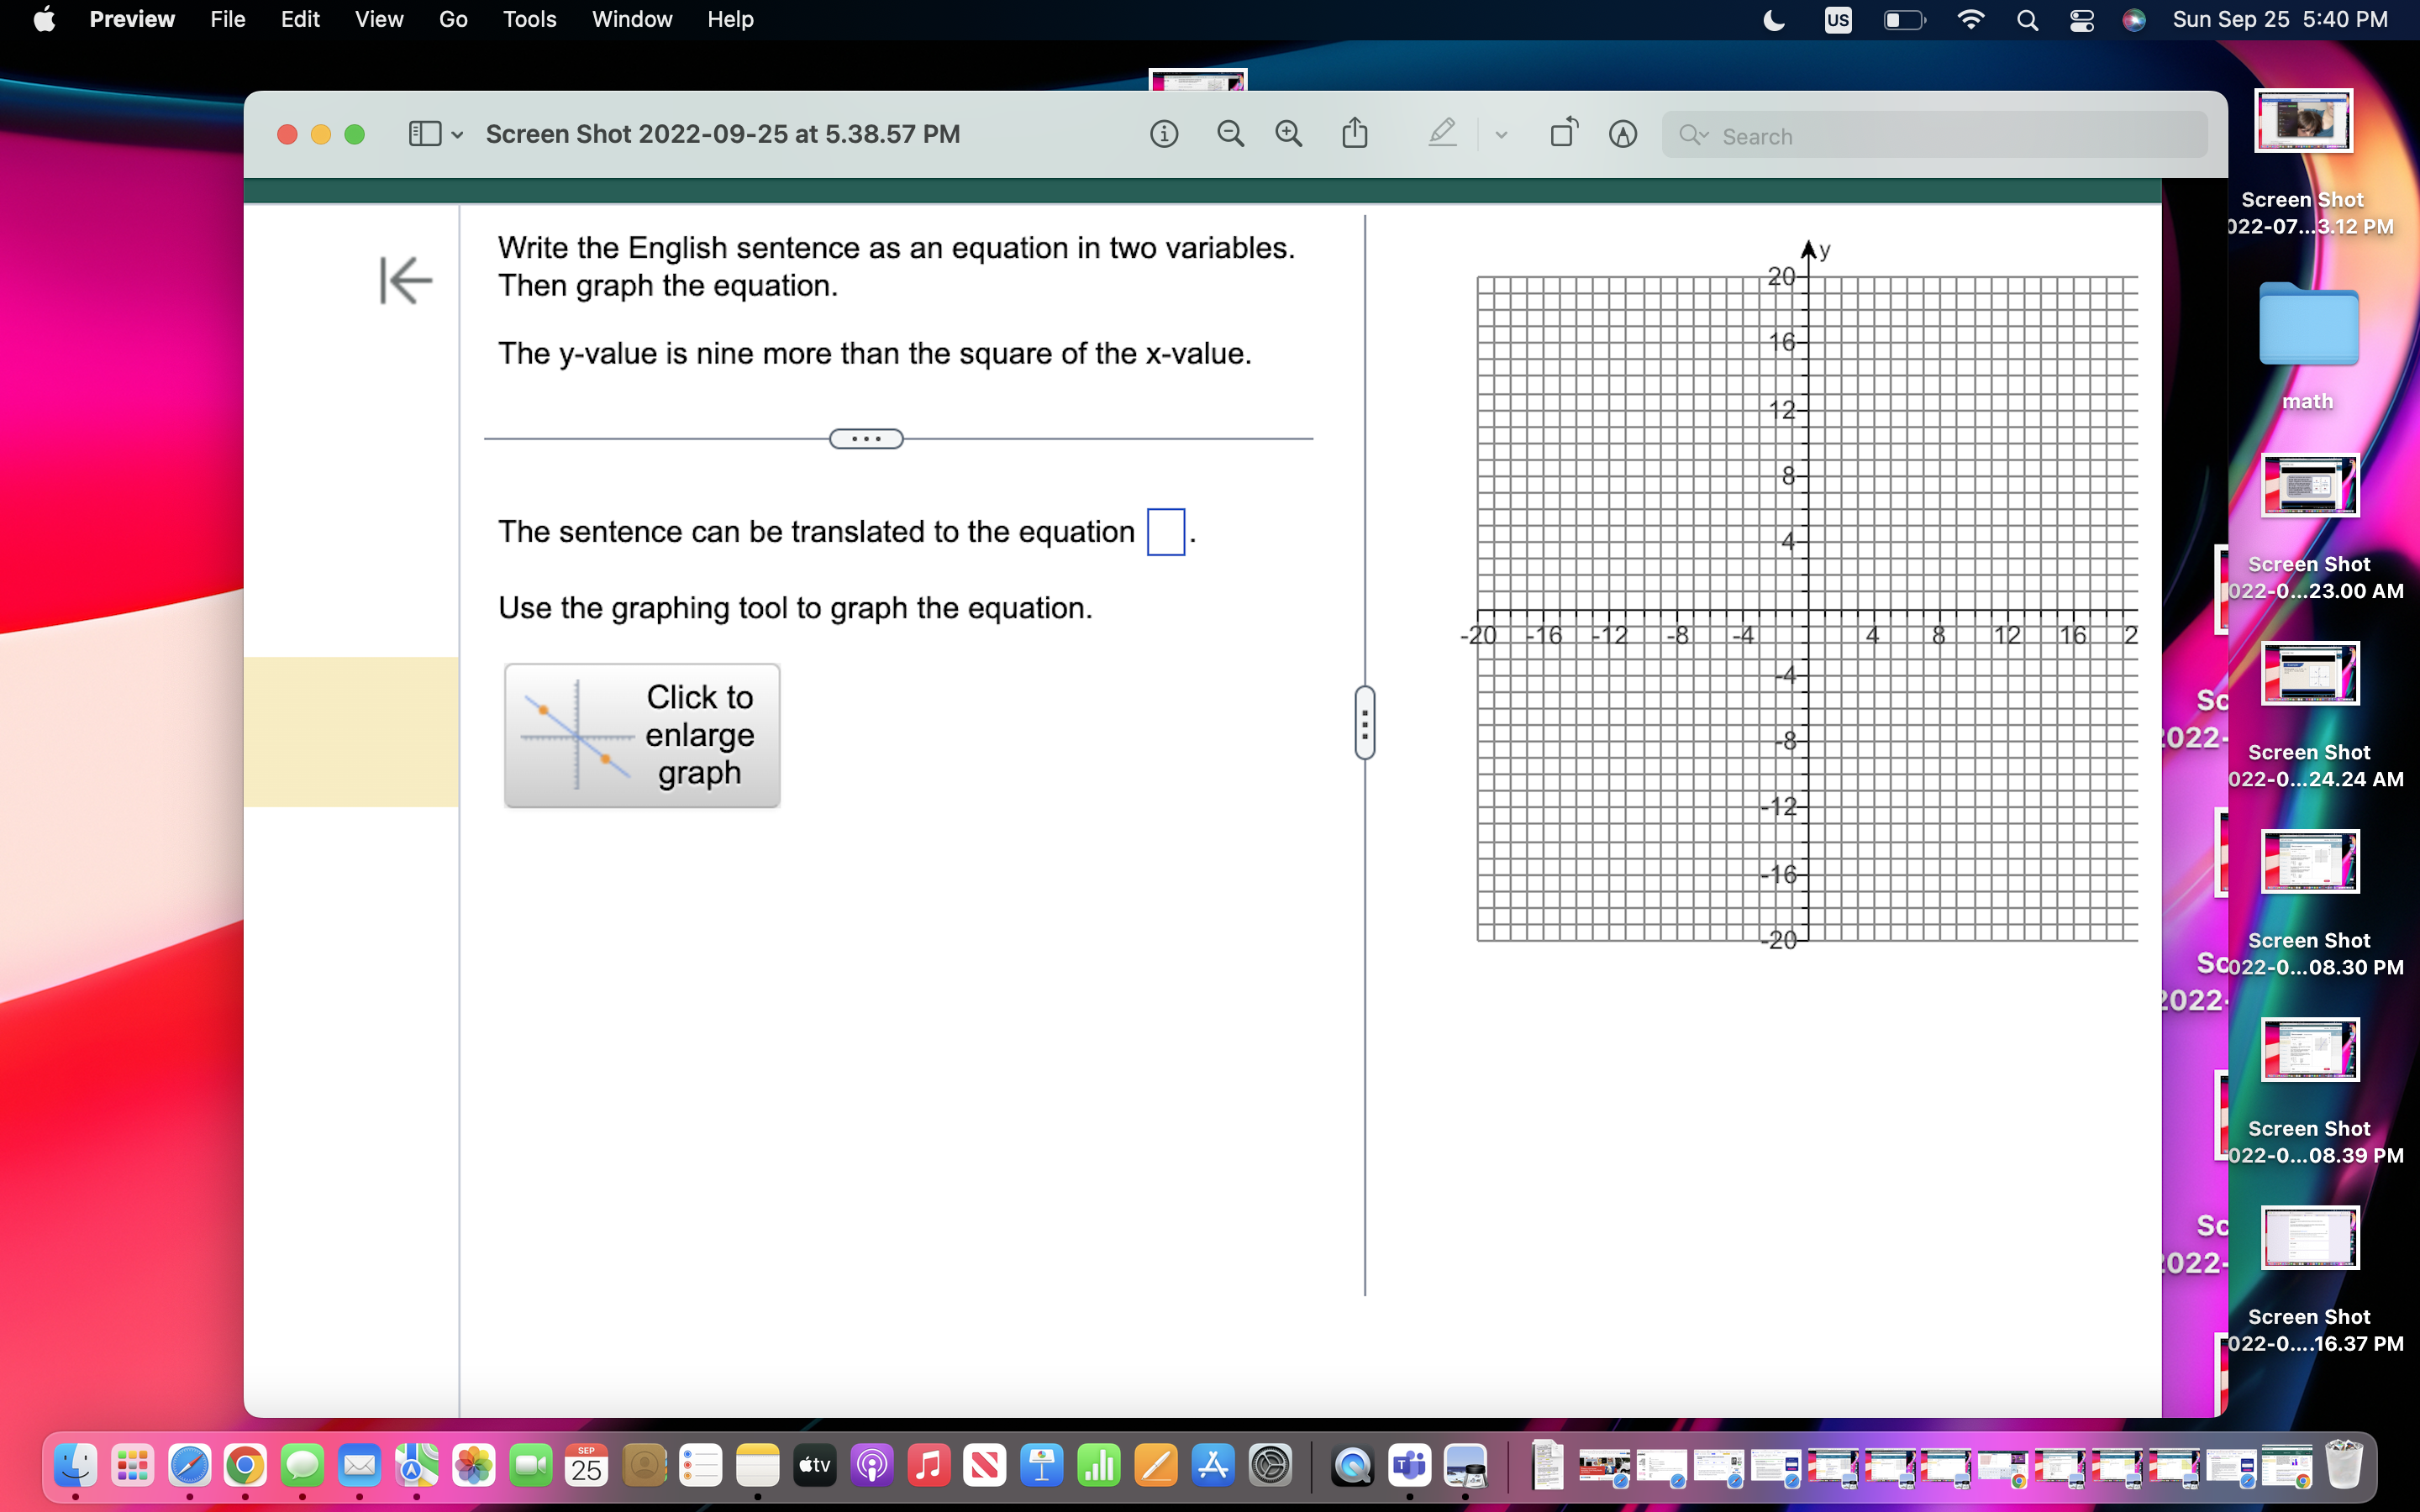Open the markup tools dropdown chevron
Image resolution: width=2420 pixels, height=1512 pixels.
coord(1499,133)
